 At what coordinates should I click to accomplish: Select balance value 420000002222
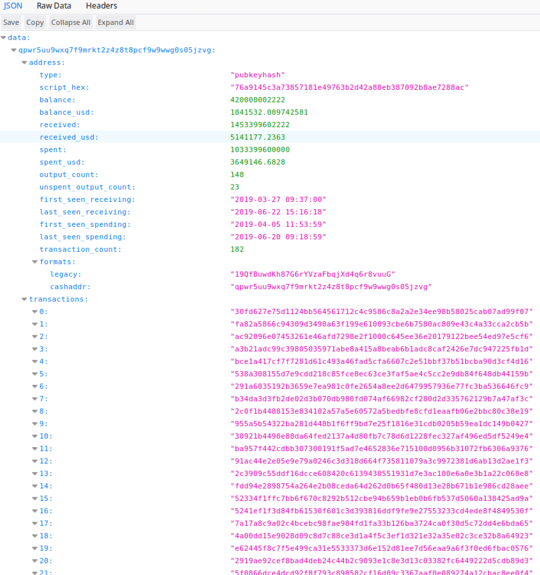(x=258, y=100)
